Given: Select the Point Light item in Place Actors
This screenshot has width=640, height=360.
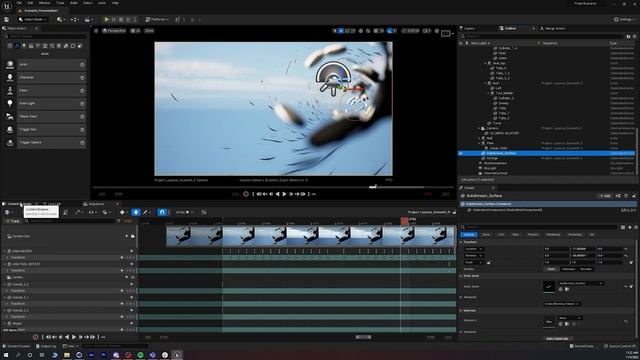Looking at the screenshot, I should click(51, 104).
